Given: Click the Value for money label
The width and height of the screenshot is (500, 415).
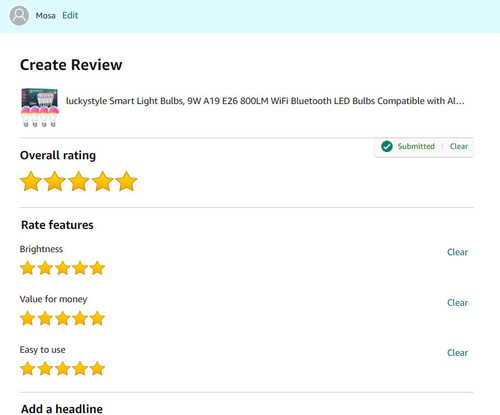Looking at the screenshot, I should pos(53,299).
